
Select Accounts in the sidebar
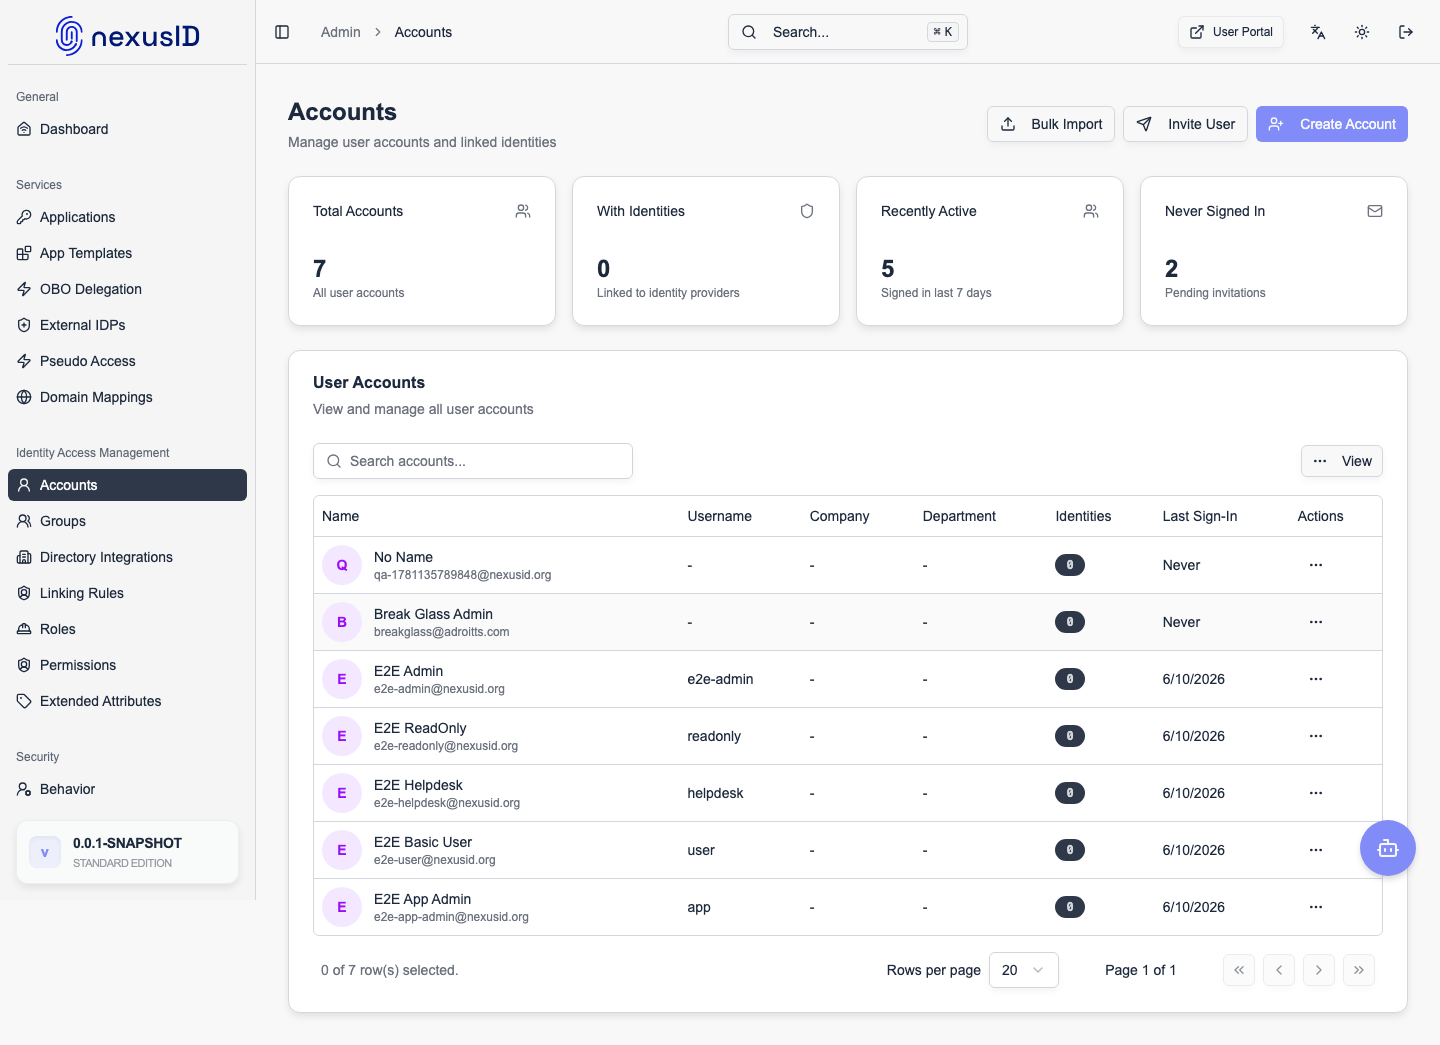[127, 485]
